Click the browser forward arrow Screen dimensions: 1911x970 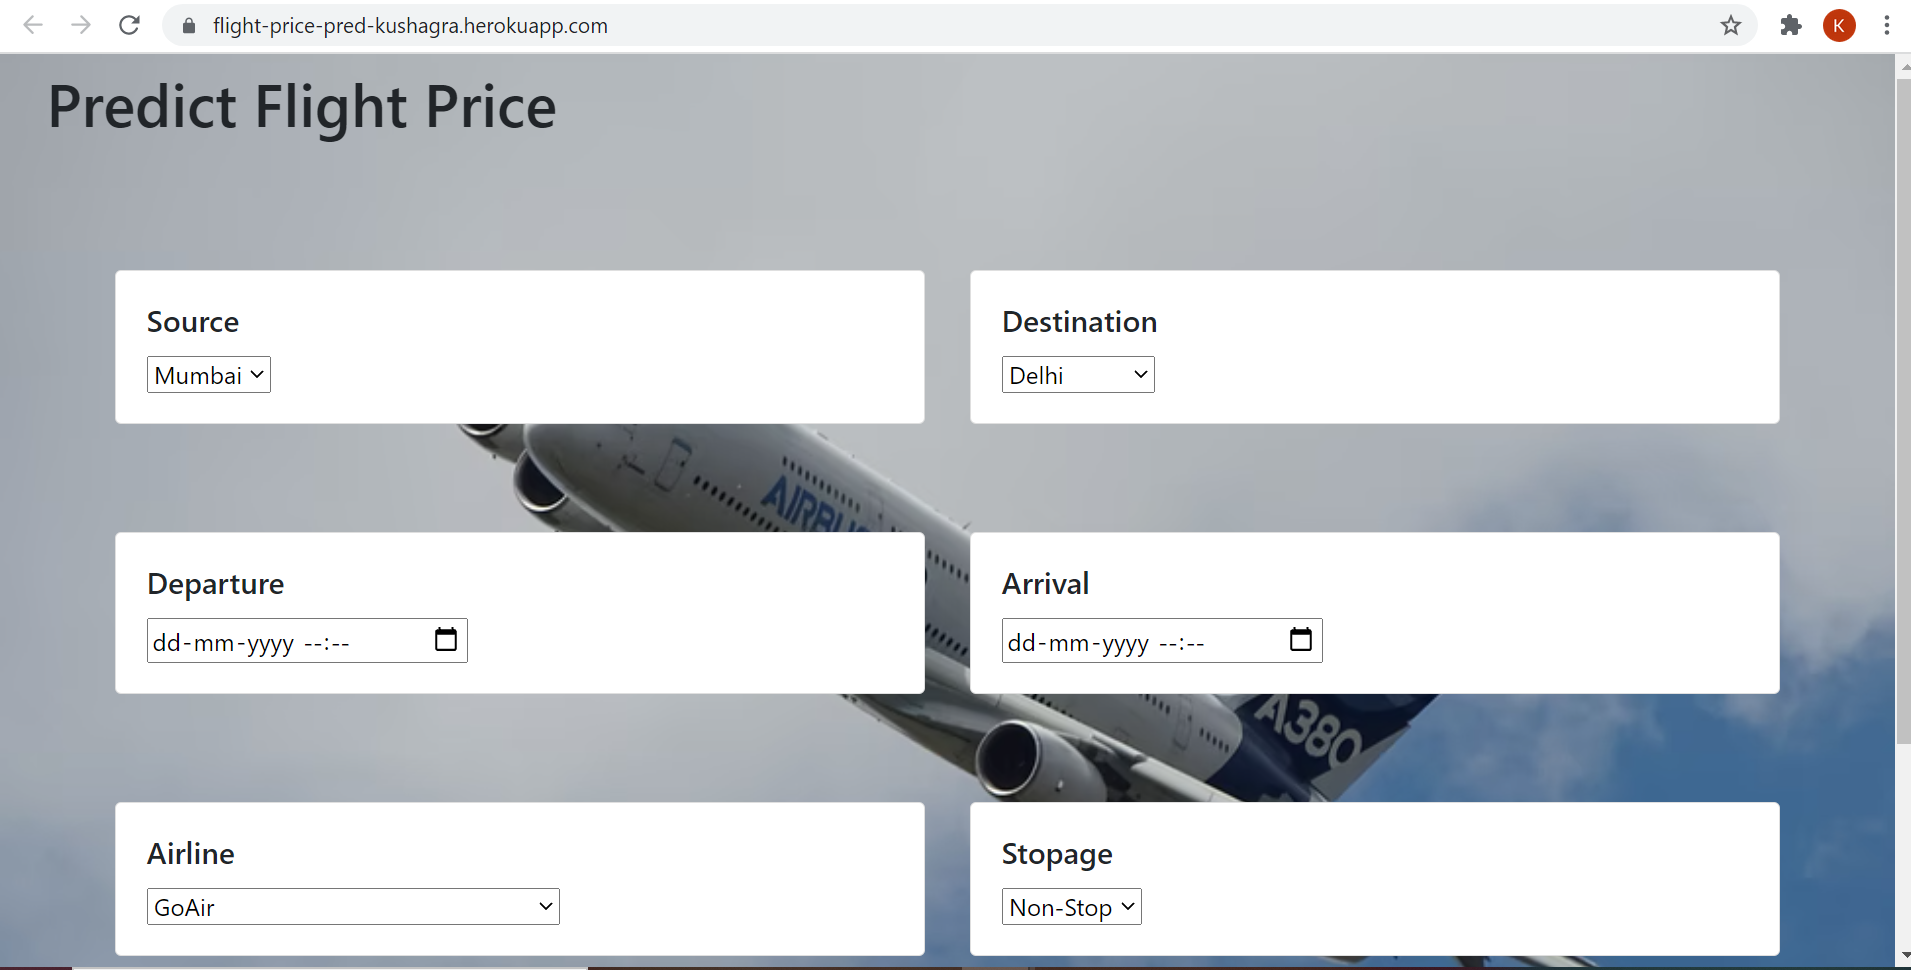(81, 25)
